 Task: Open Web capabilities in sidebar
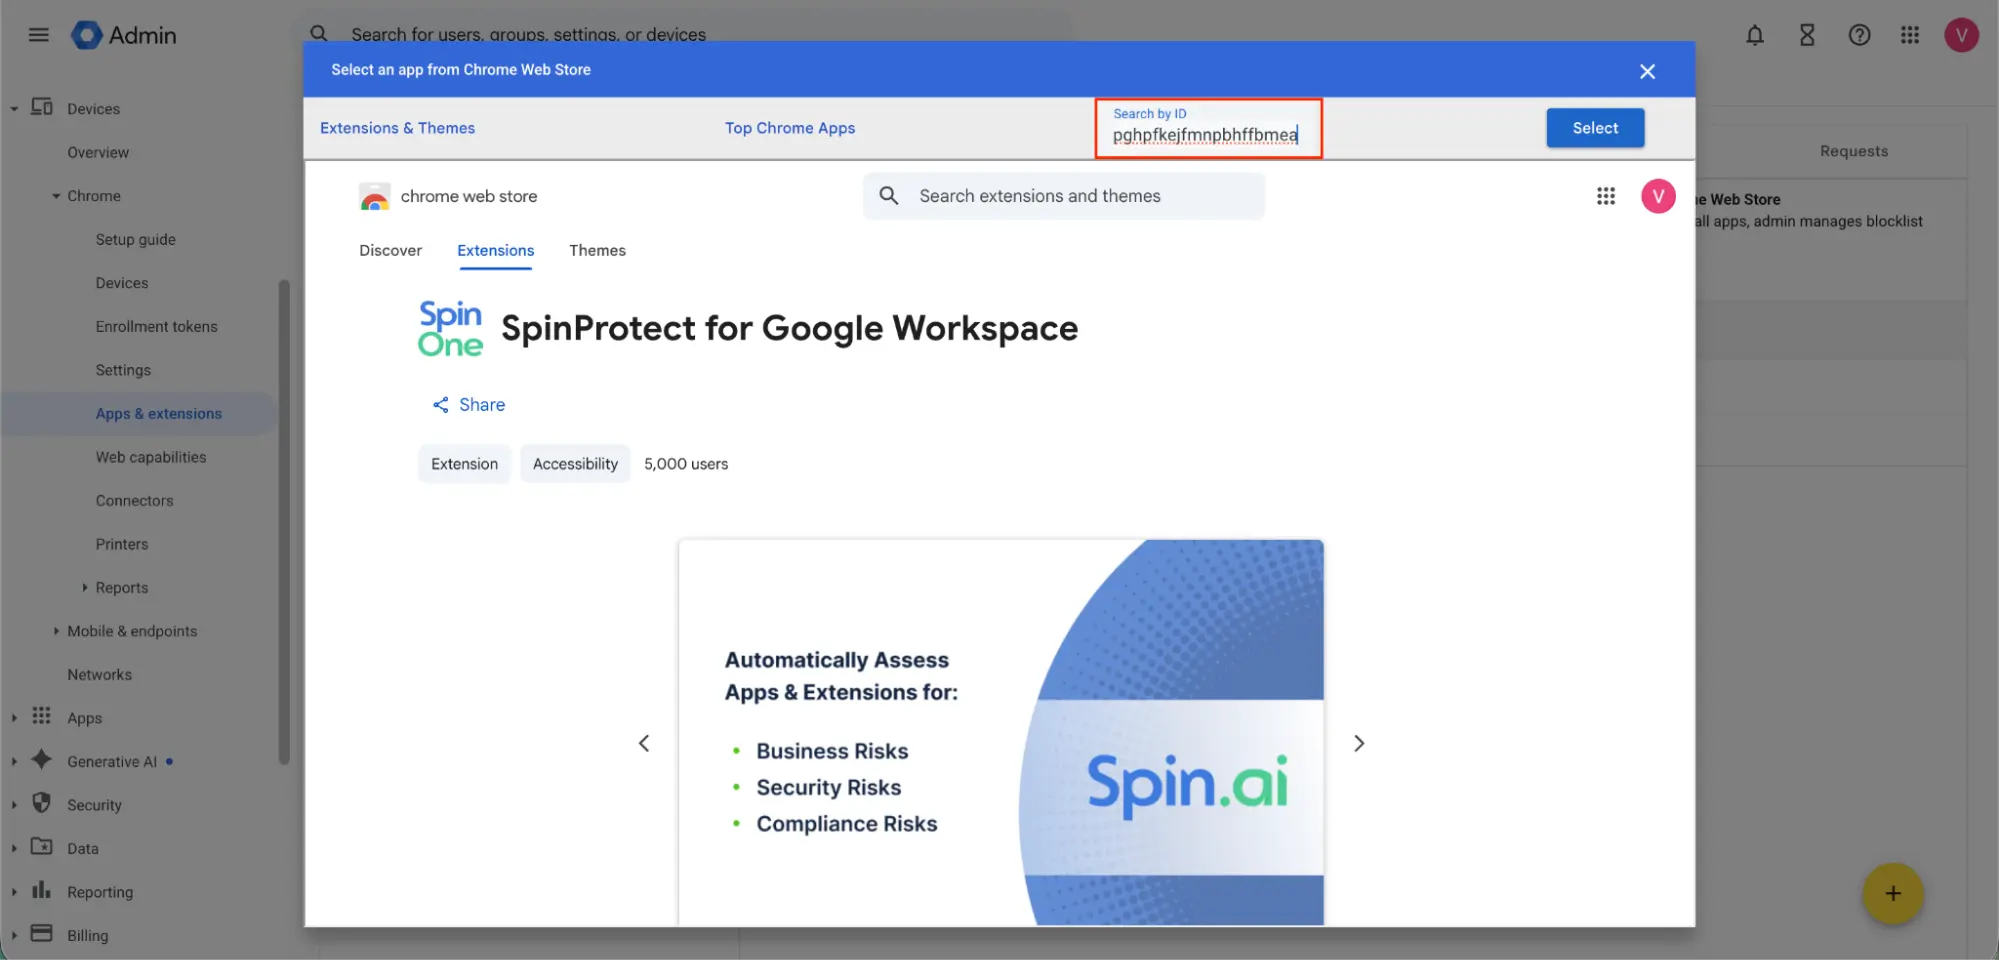[151, 457]
